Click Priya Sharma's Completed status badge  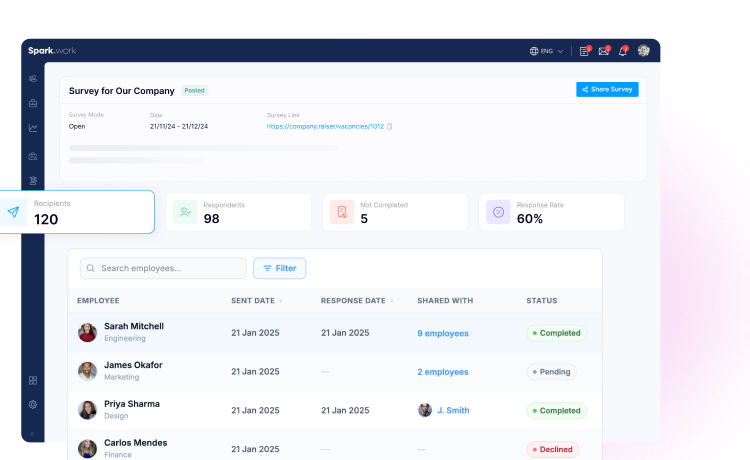556,410
